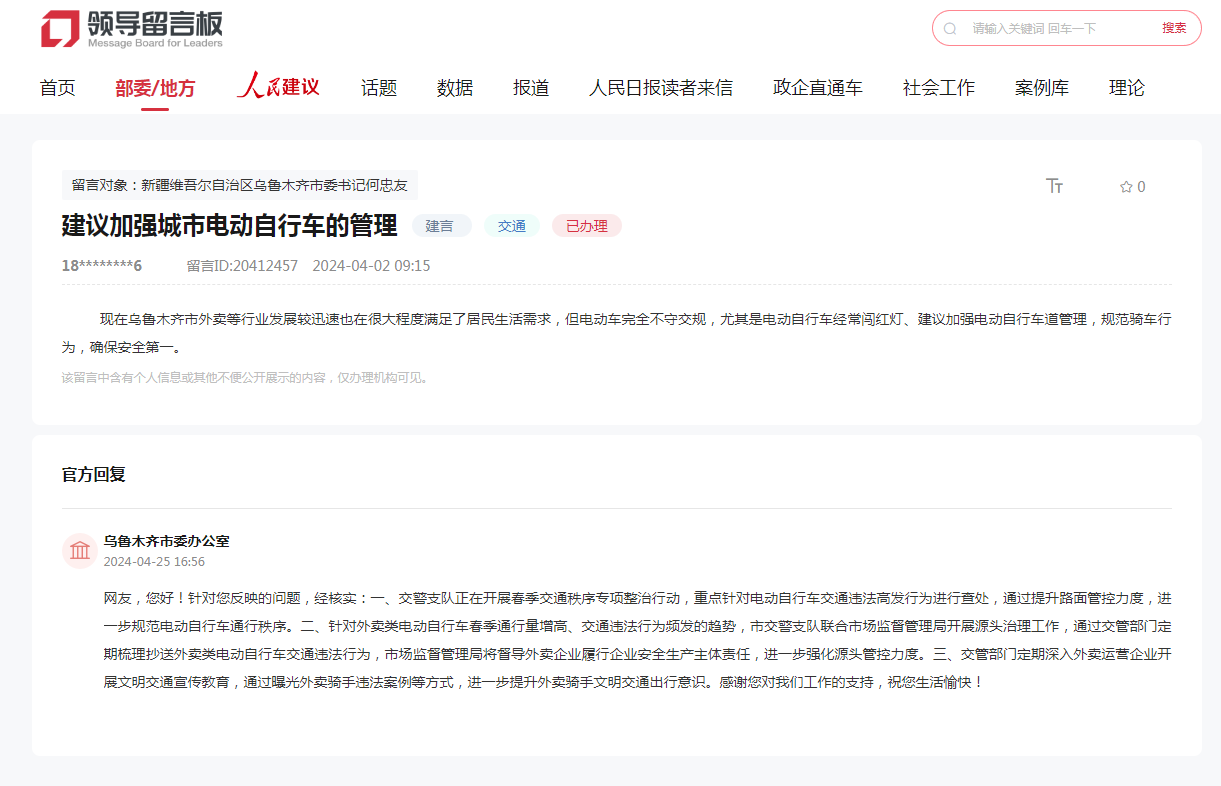Click into the keyword search field
This screenshot has width=1221, height=786.
1060,29
